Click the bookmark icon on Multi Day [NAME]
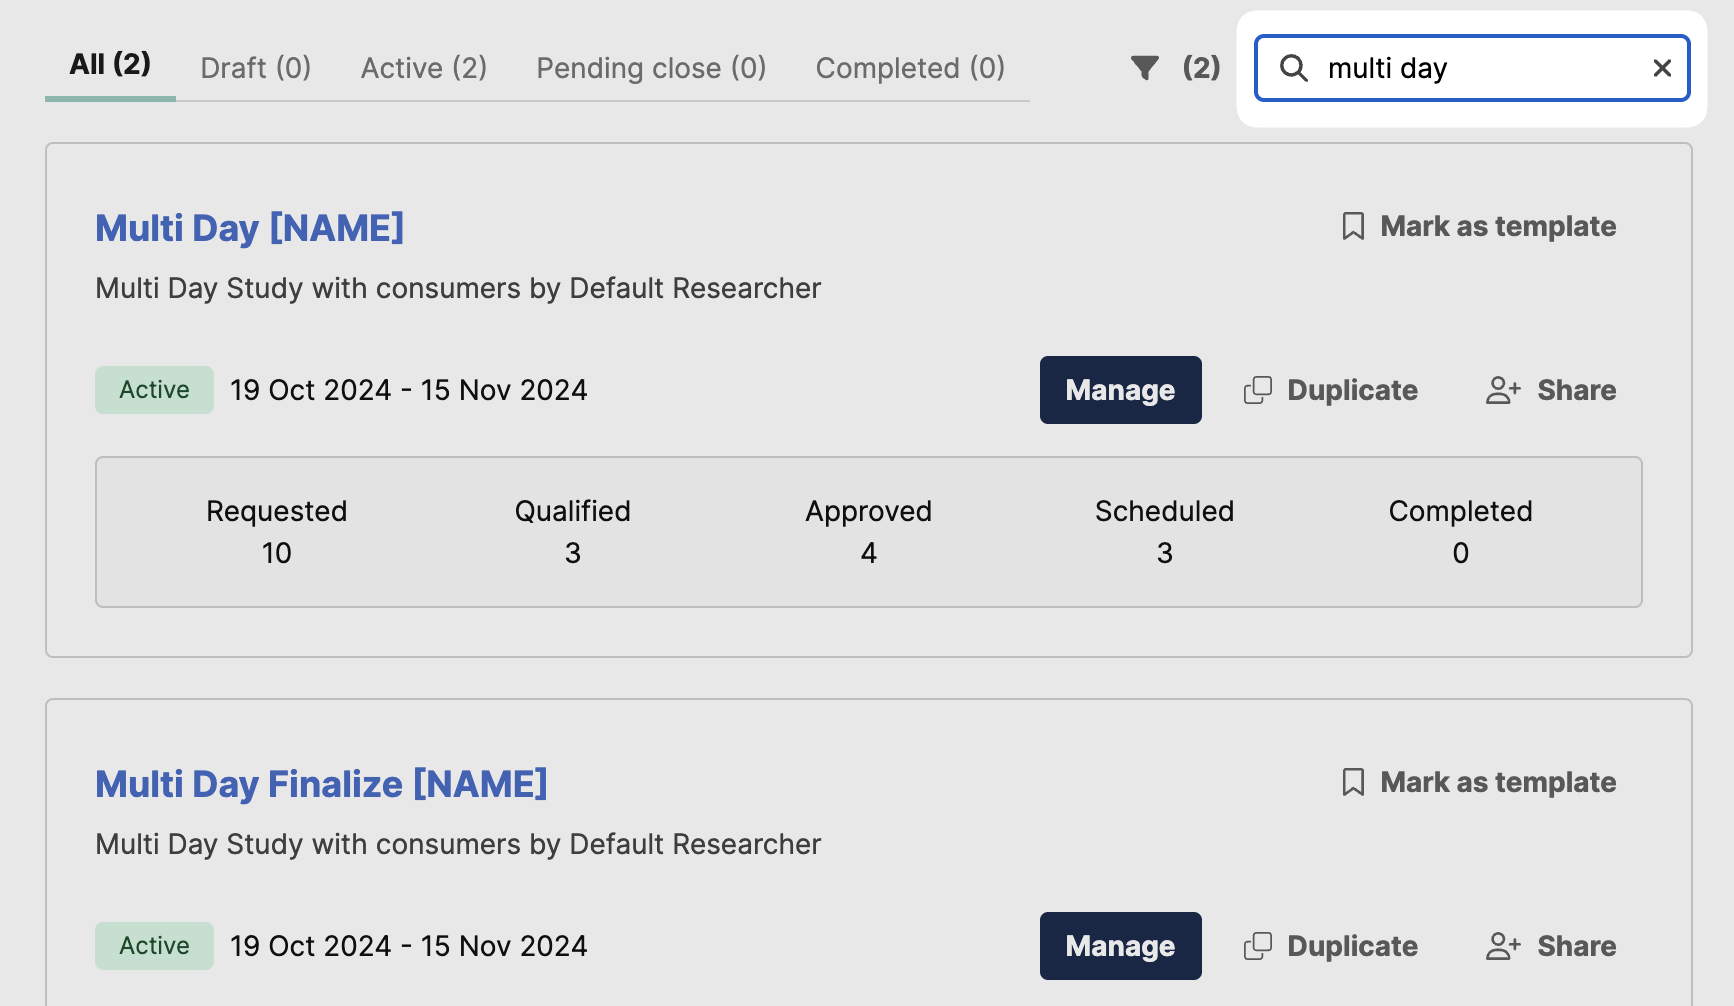 point(1353,226)
